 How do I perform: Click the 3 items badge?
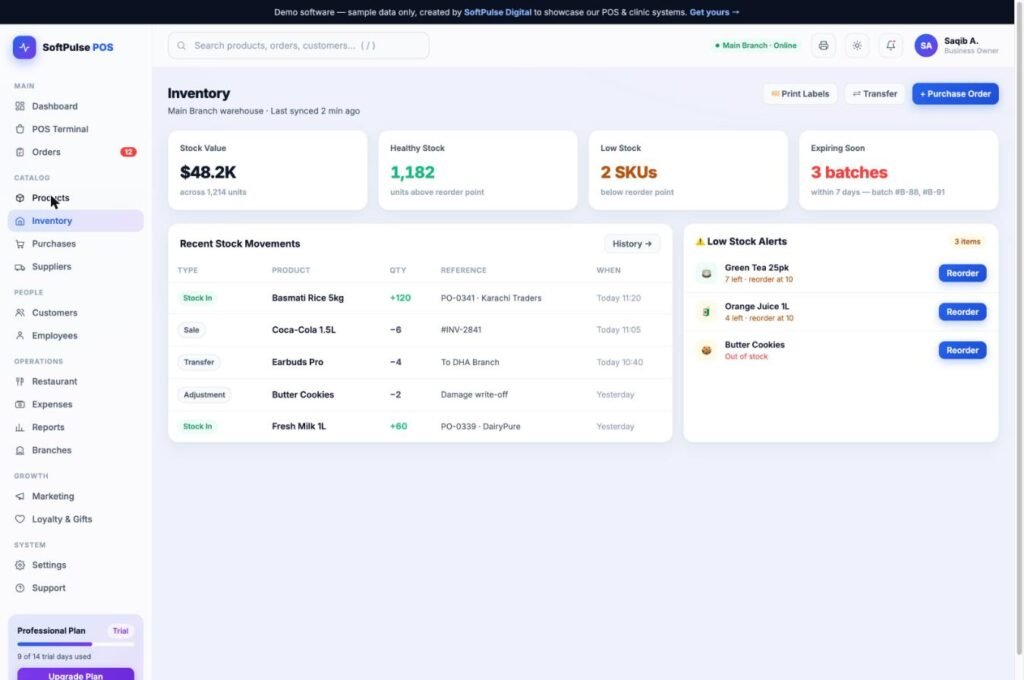click(967, 242)
